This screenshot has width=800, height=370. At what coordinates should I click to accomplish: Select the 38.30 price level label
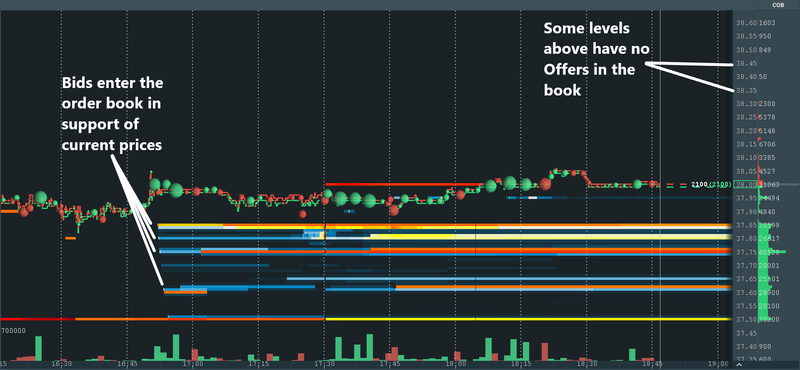point(746,104)
